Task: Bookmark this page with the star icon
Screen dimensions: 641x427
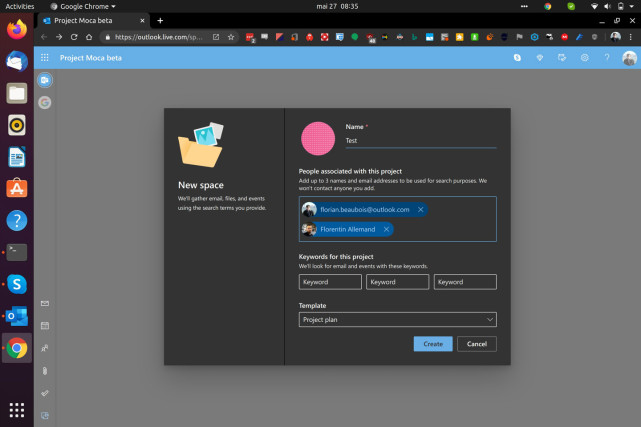Action: (231, 37)
